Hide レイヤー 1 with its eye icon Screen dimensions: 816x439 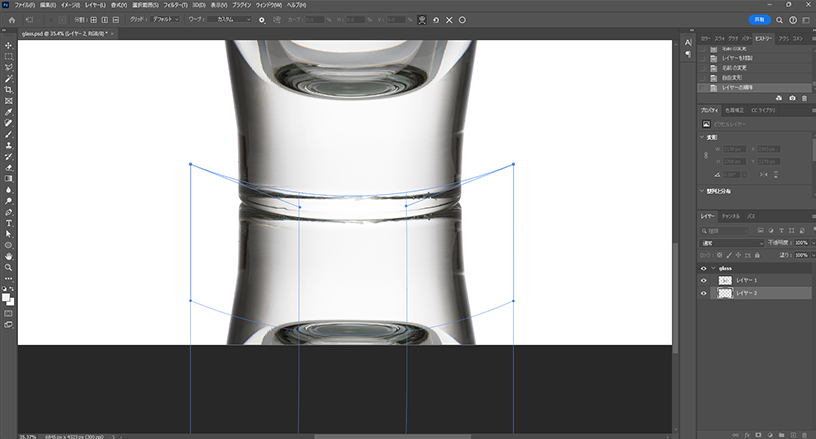click(704, 280)
